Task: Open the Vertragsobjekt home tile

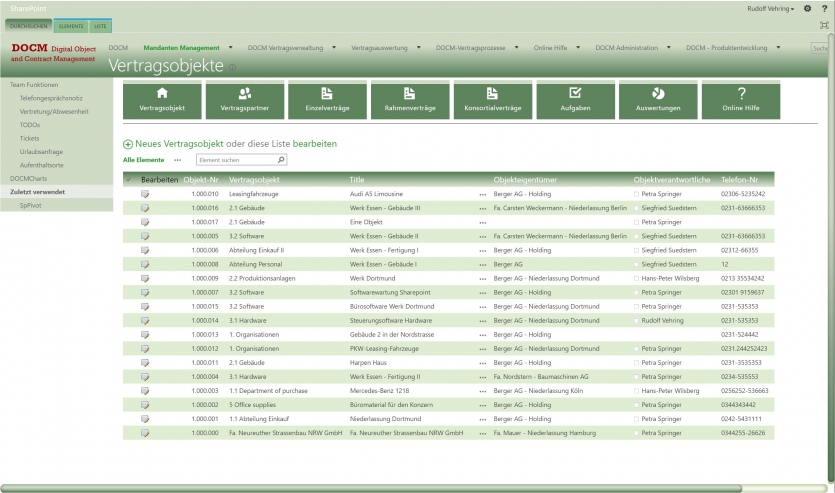Action: (x=162, y=100)
